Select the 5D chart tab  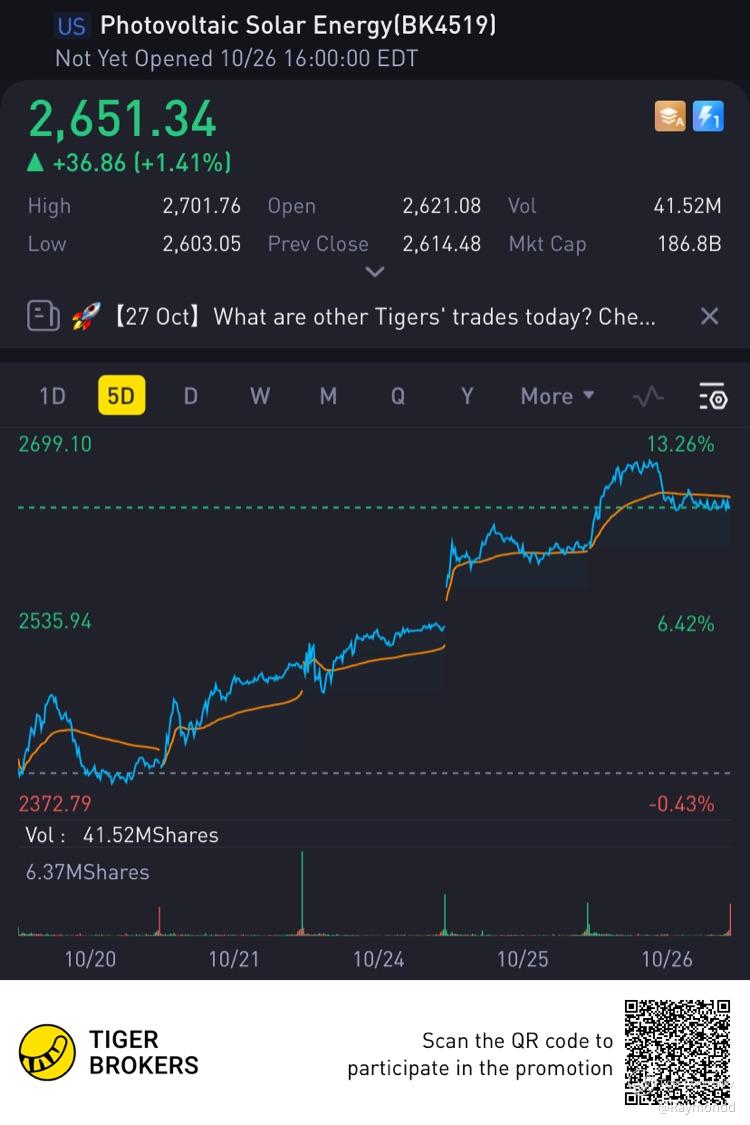(121, 395)
